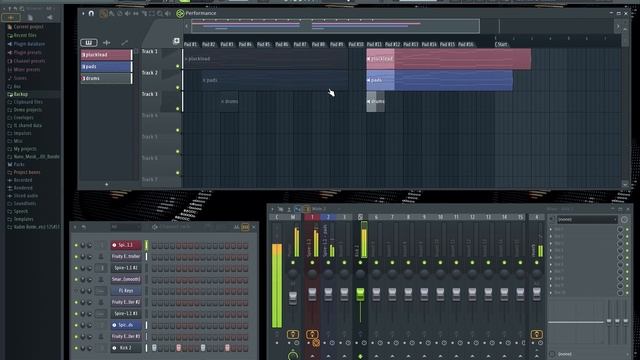The height and width of the screenshot is (360, 640).
Task: Click the mute tool in playlist toolbar
Action: pos(127,13)
